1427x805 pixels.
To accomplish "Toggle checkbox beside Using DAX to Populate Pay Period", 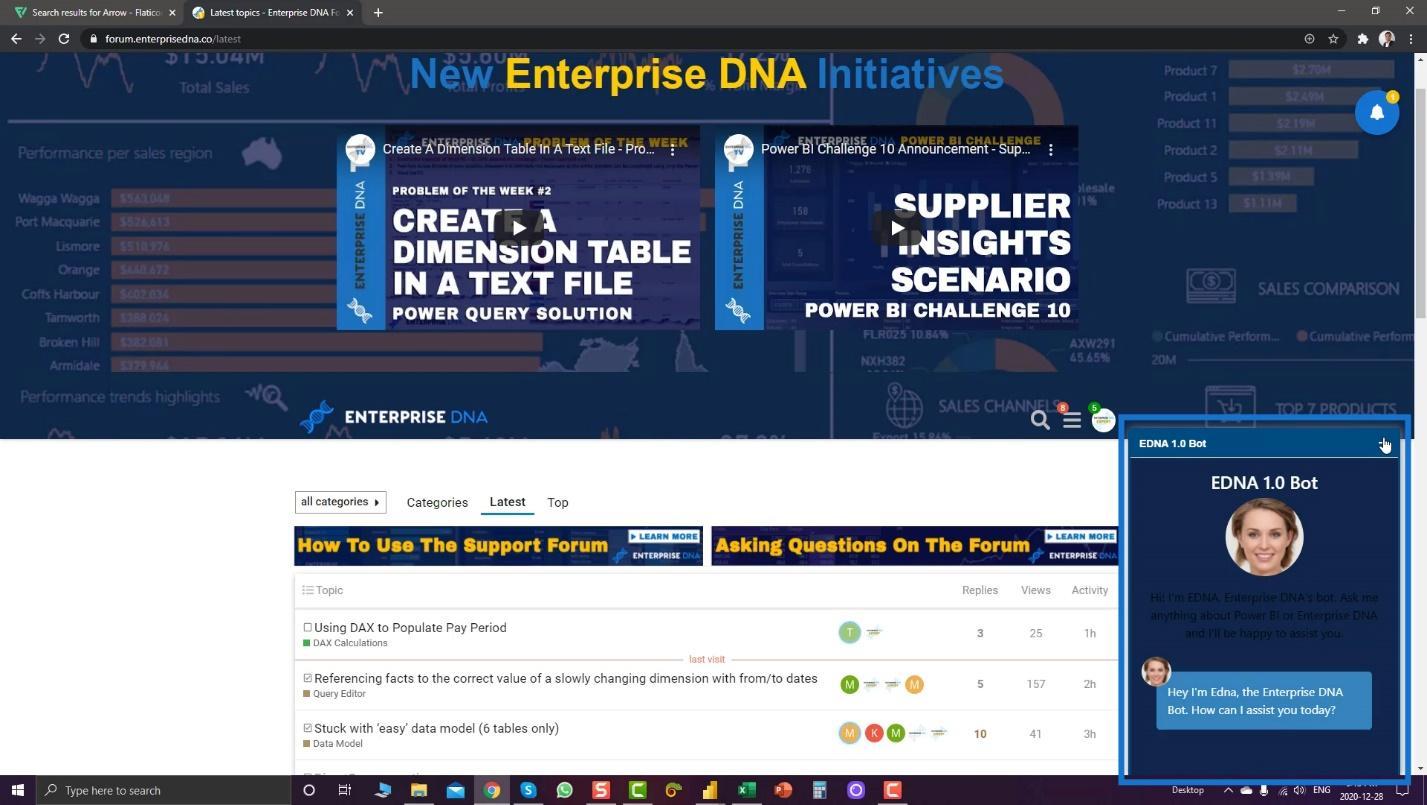I will 308,628.
